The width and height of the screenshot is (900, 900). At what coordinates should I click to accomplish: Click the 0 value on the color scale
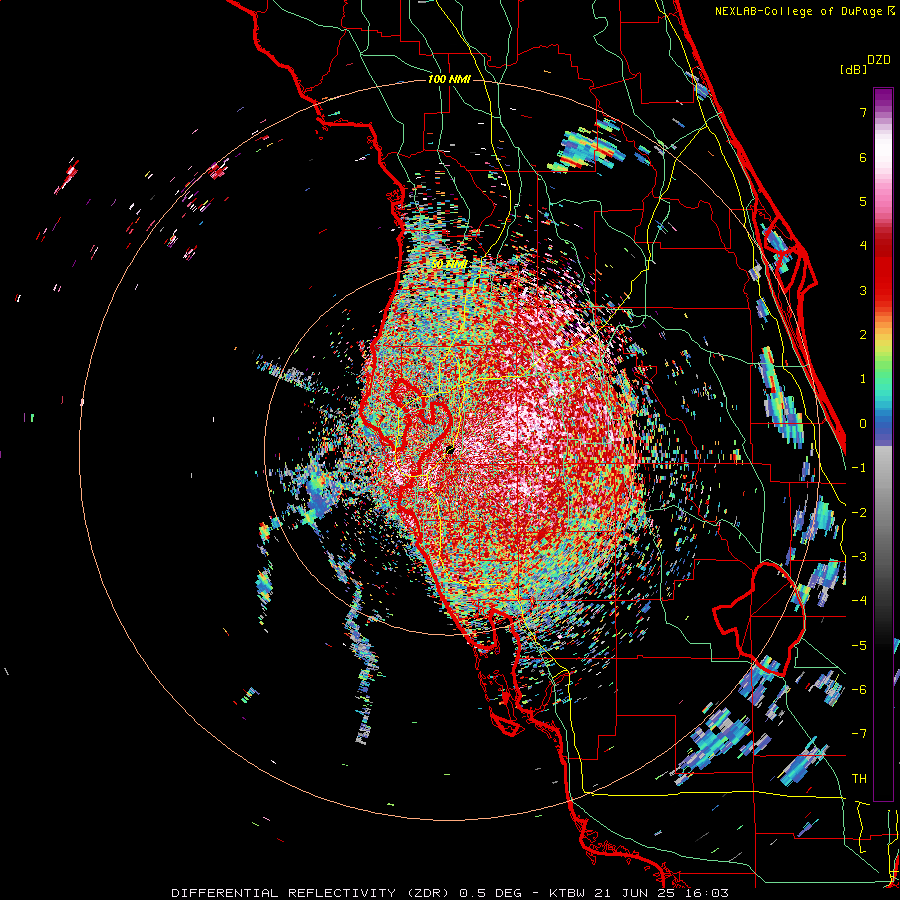[x=863, y=424]
